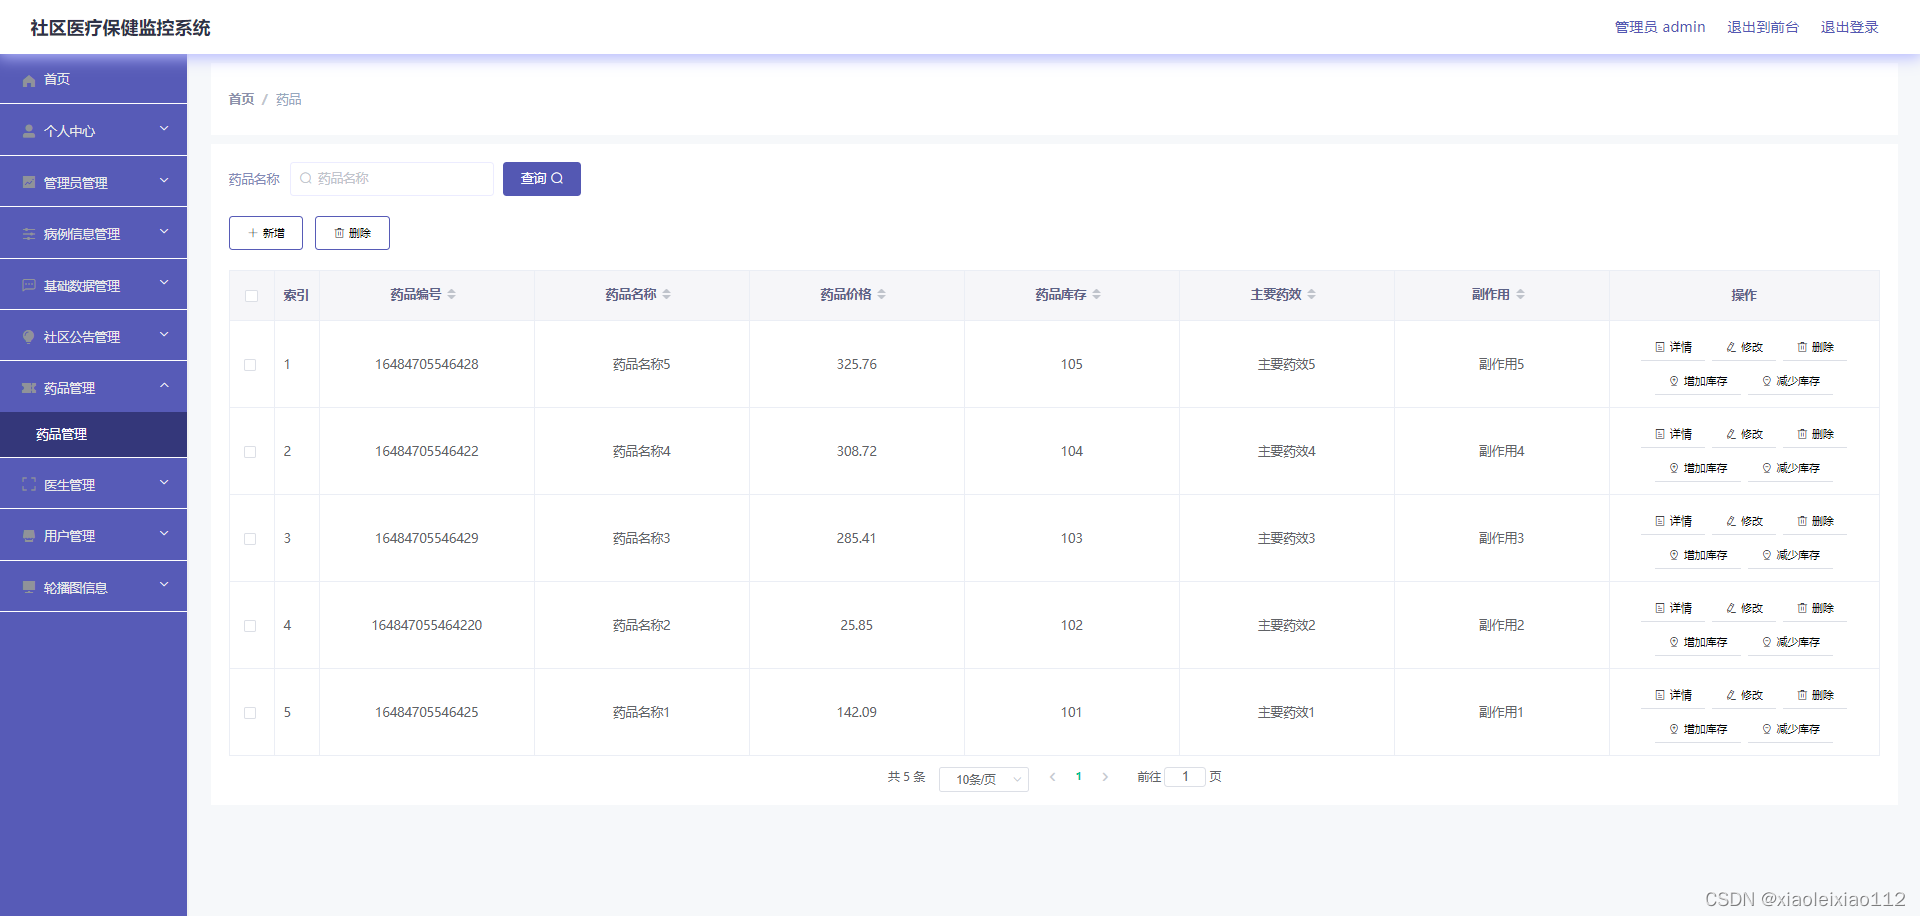Click 修改 for 药品名称2 row
This screenshot has width=1920, height=916.
pyautogui.click(x=1744, y=608)
